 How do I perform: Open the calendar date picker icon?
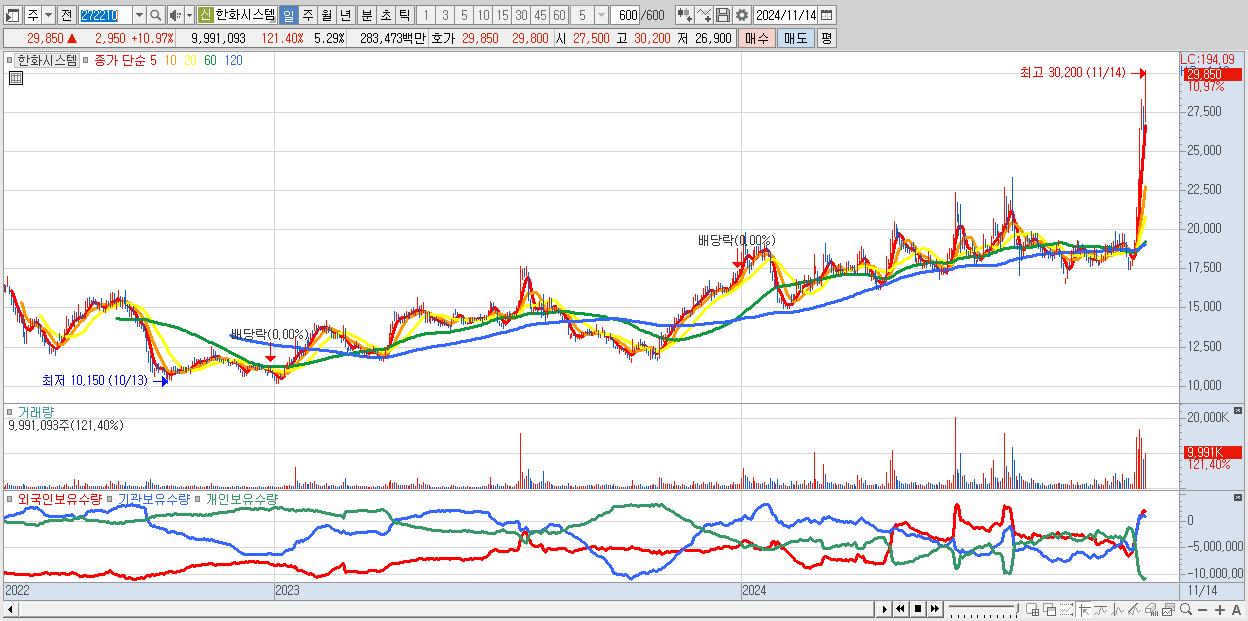[x=828, y=15]
